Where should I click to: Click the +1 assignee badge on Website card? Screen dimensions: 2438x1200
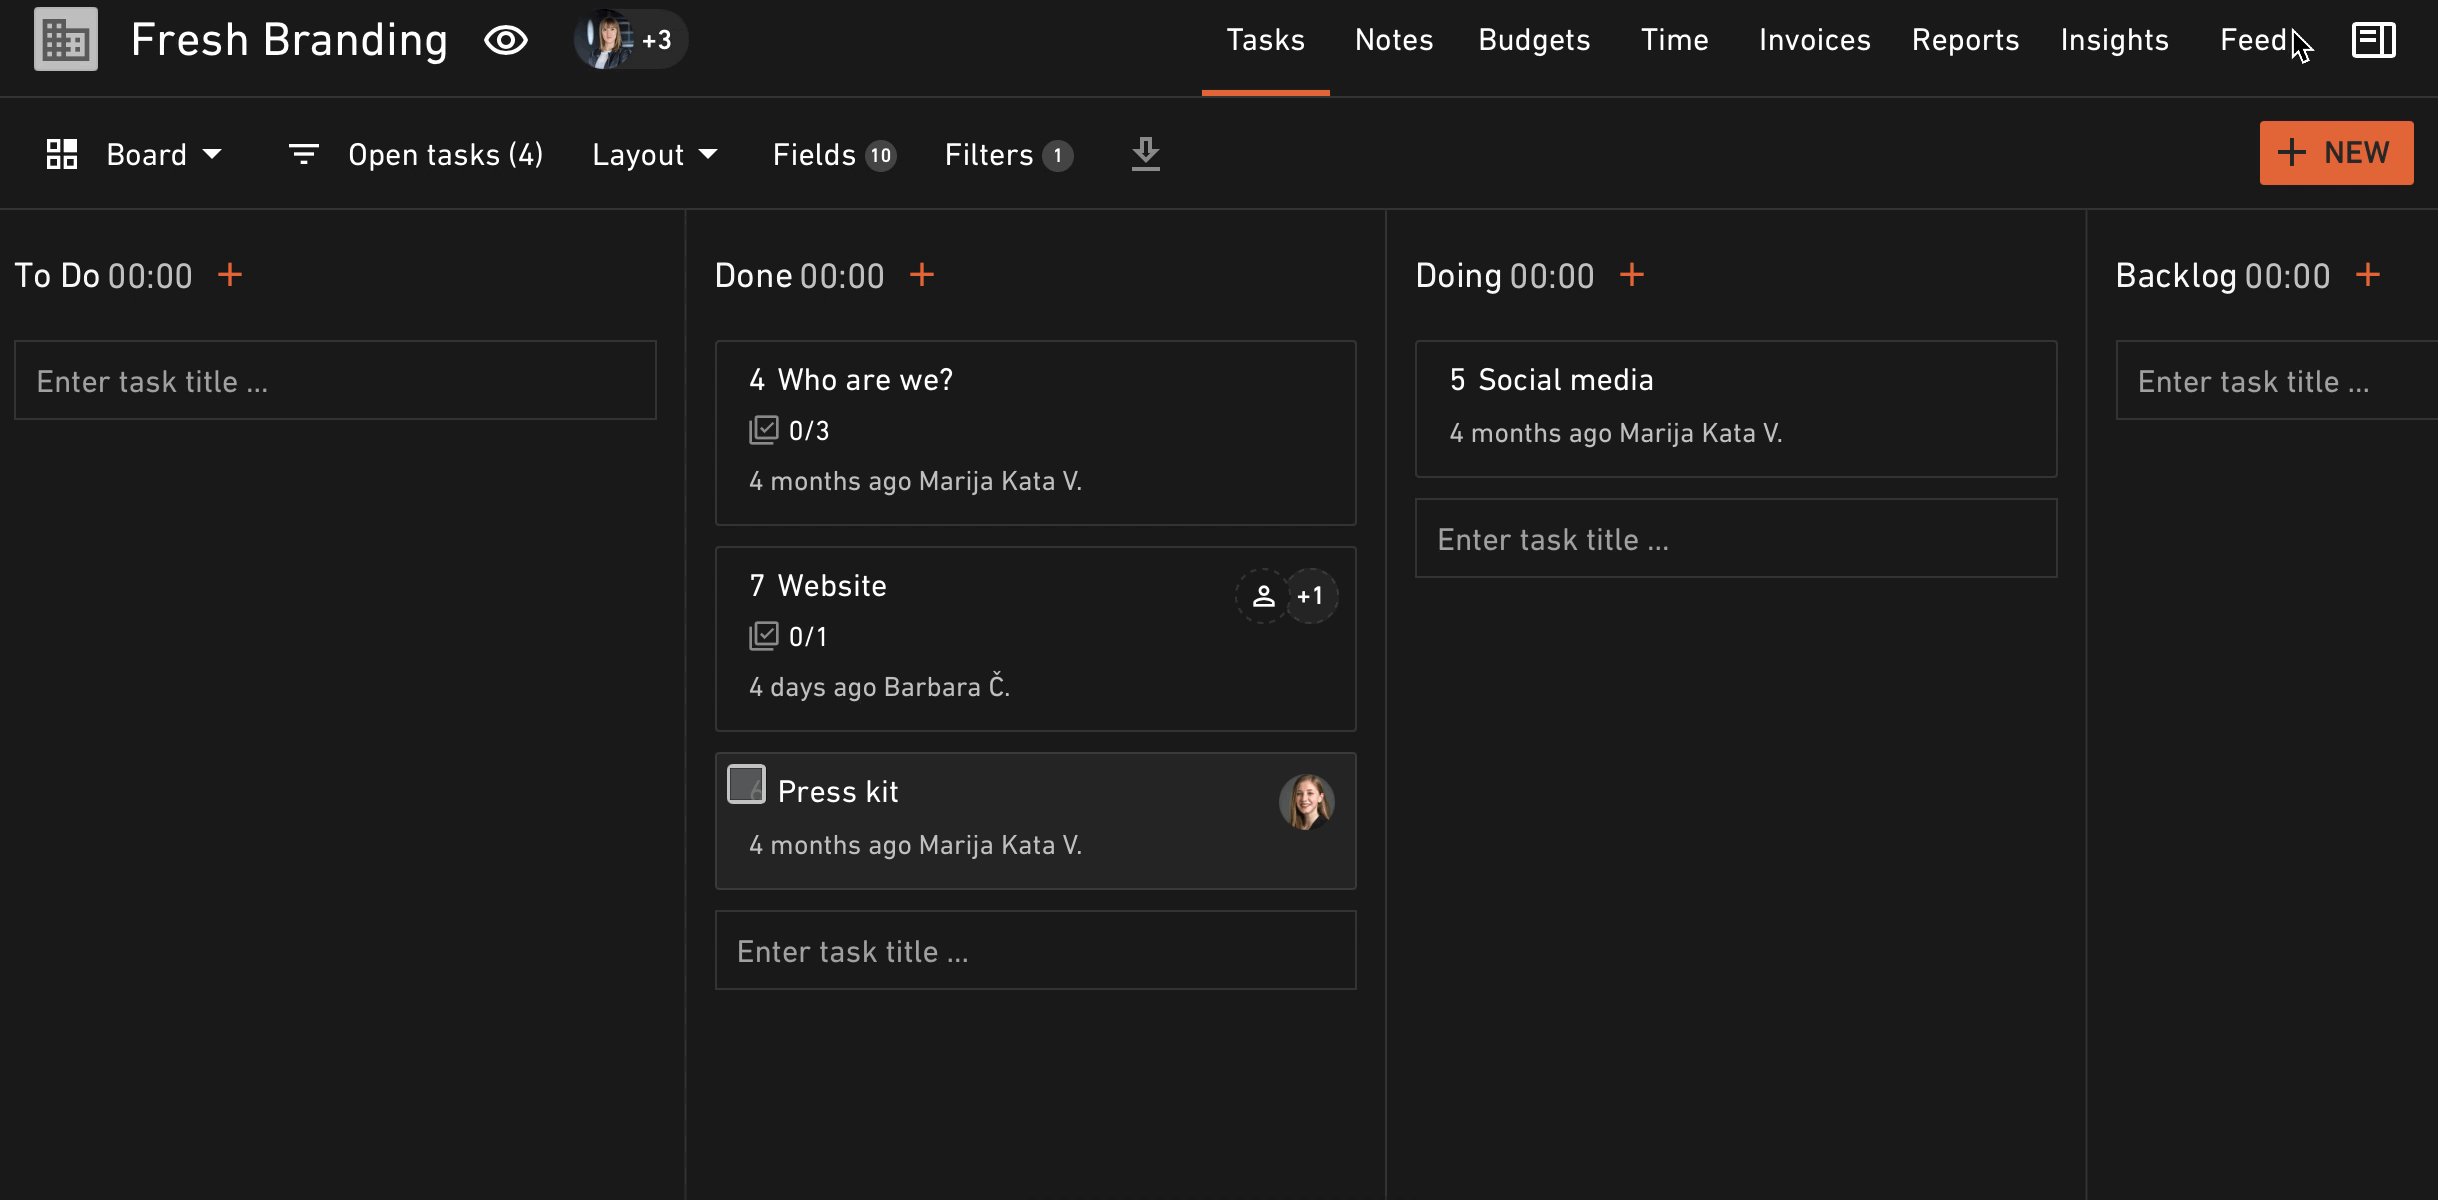click(x=1310, y=596)
